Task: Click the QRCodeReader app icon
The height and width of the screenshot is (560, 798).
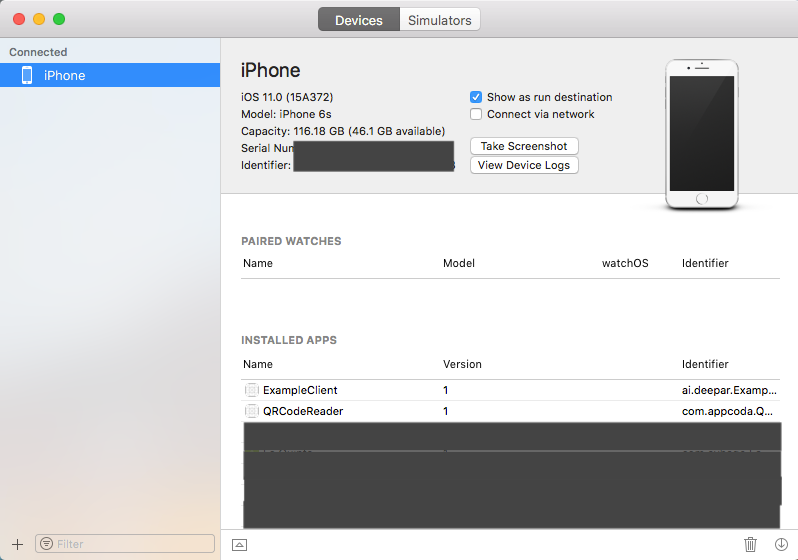Action: click(x=252, y=411)
